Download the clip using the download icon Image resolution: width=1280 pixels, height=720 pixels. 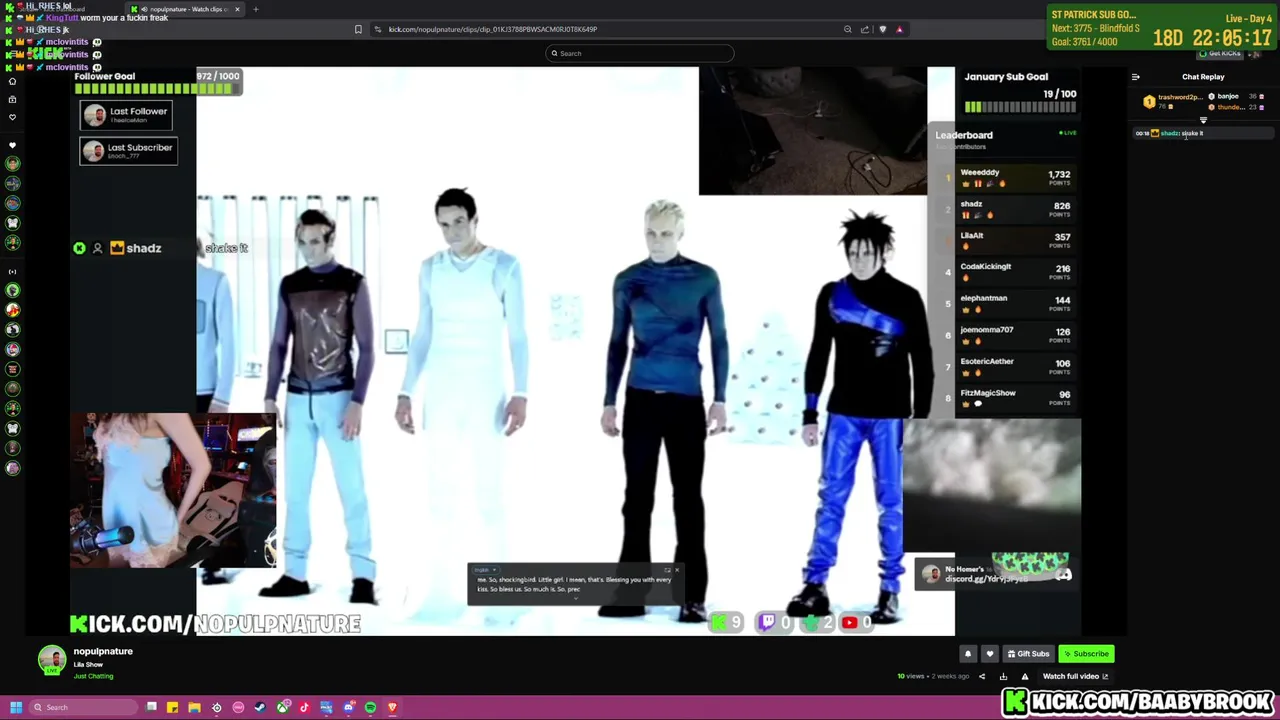[x=1003, y=676]
